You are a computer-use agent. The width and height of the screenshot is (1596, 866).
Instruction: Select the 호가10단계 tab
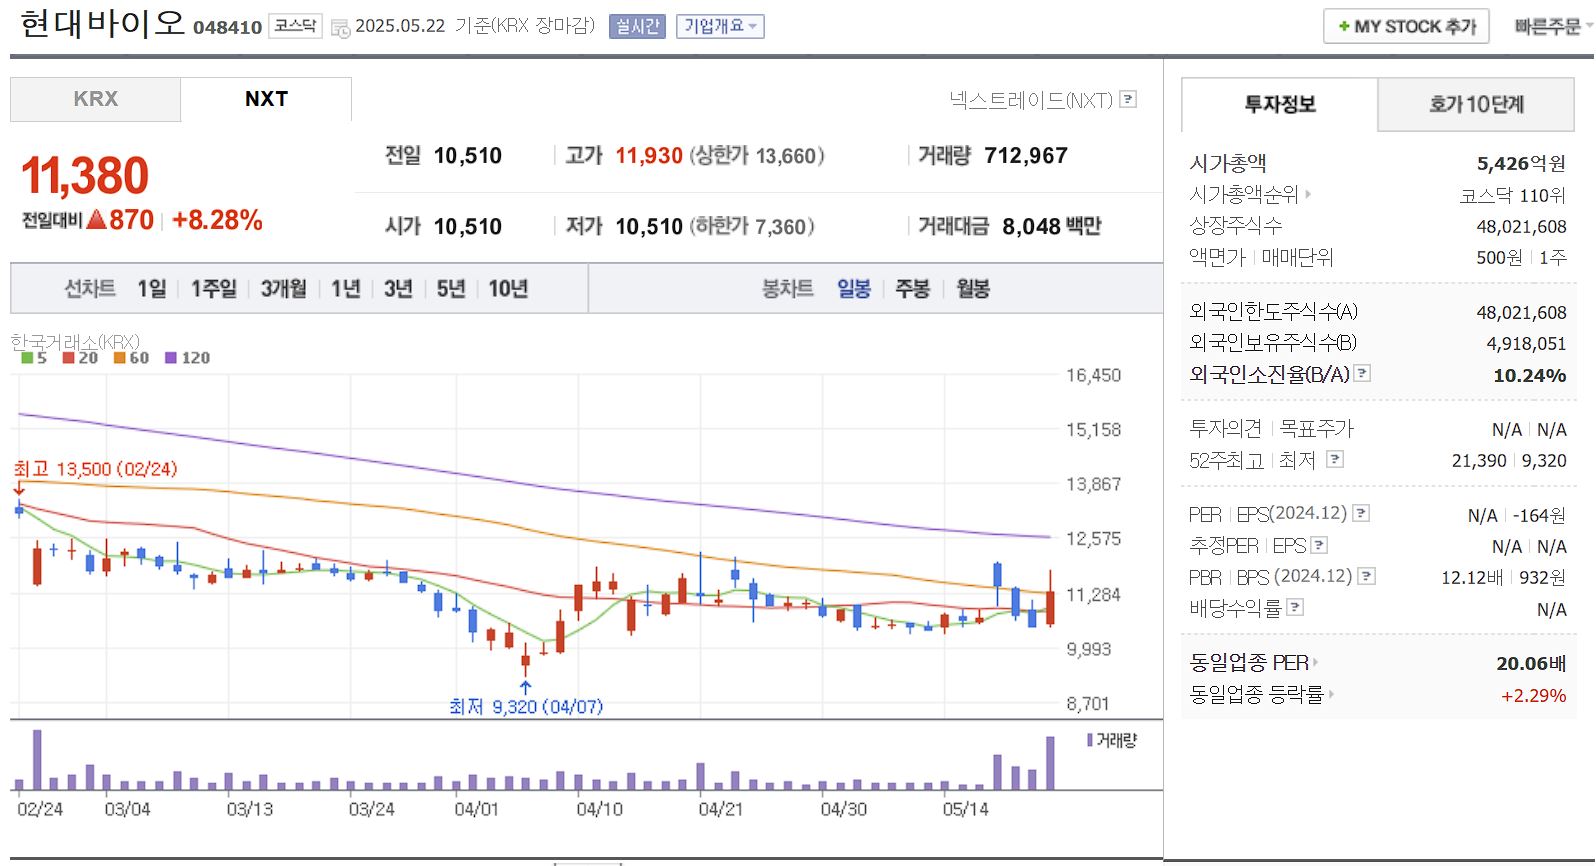(1476, 104)
